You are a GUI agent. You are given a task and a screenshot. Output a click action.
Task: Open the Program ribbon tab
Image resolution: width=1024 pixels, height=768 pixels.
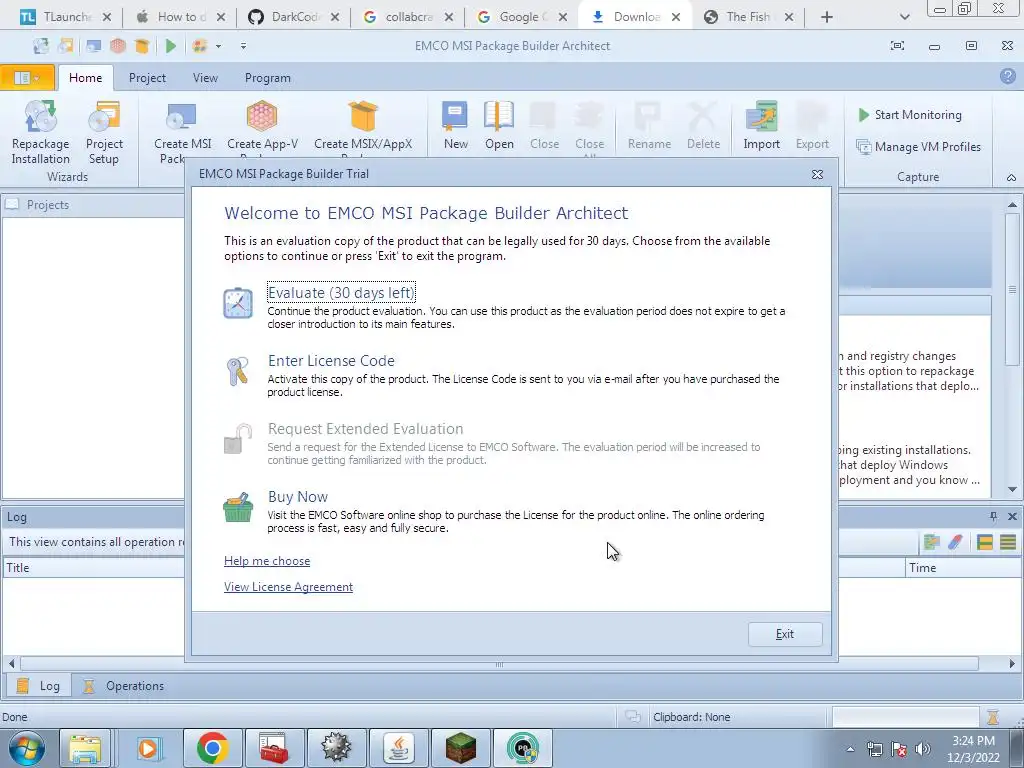[x=268, y=78]
